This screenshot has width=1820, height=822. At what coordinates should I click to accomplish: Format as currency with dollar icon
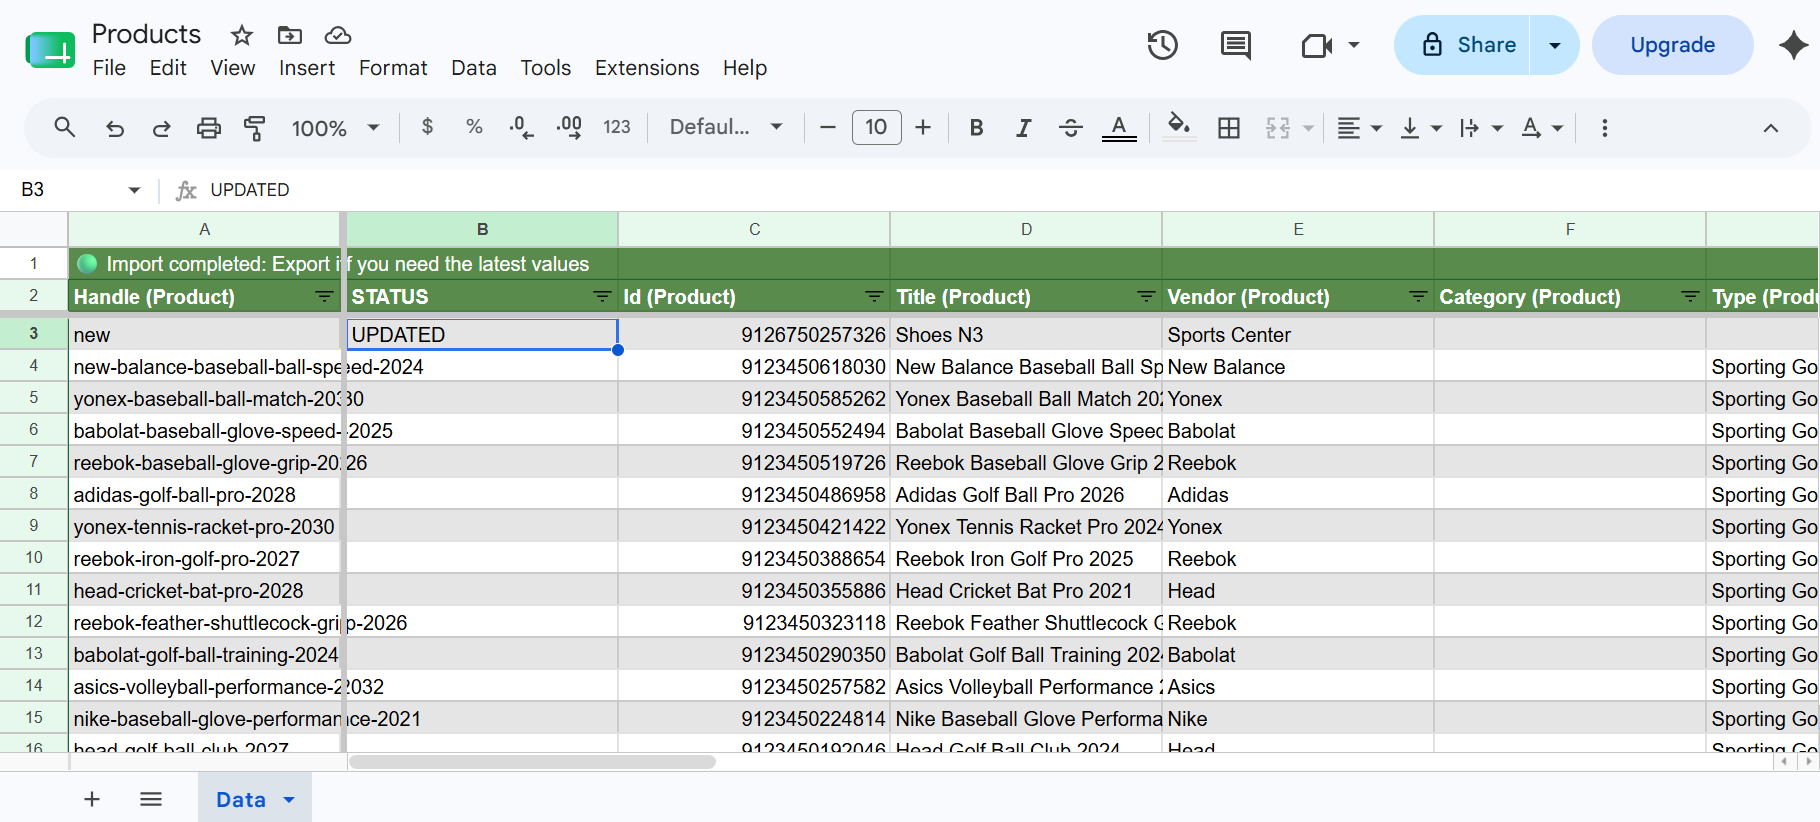[x=427, y=127]
